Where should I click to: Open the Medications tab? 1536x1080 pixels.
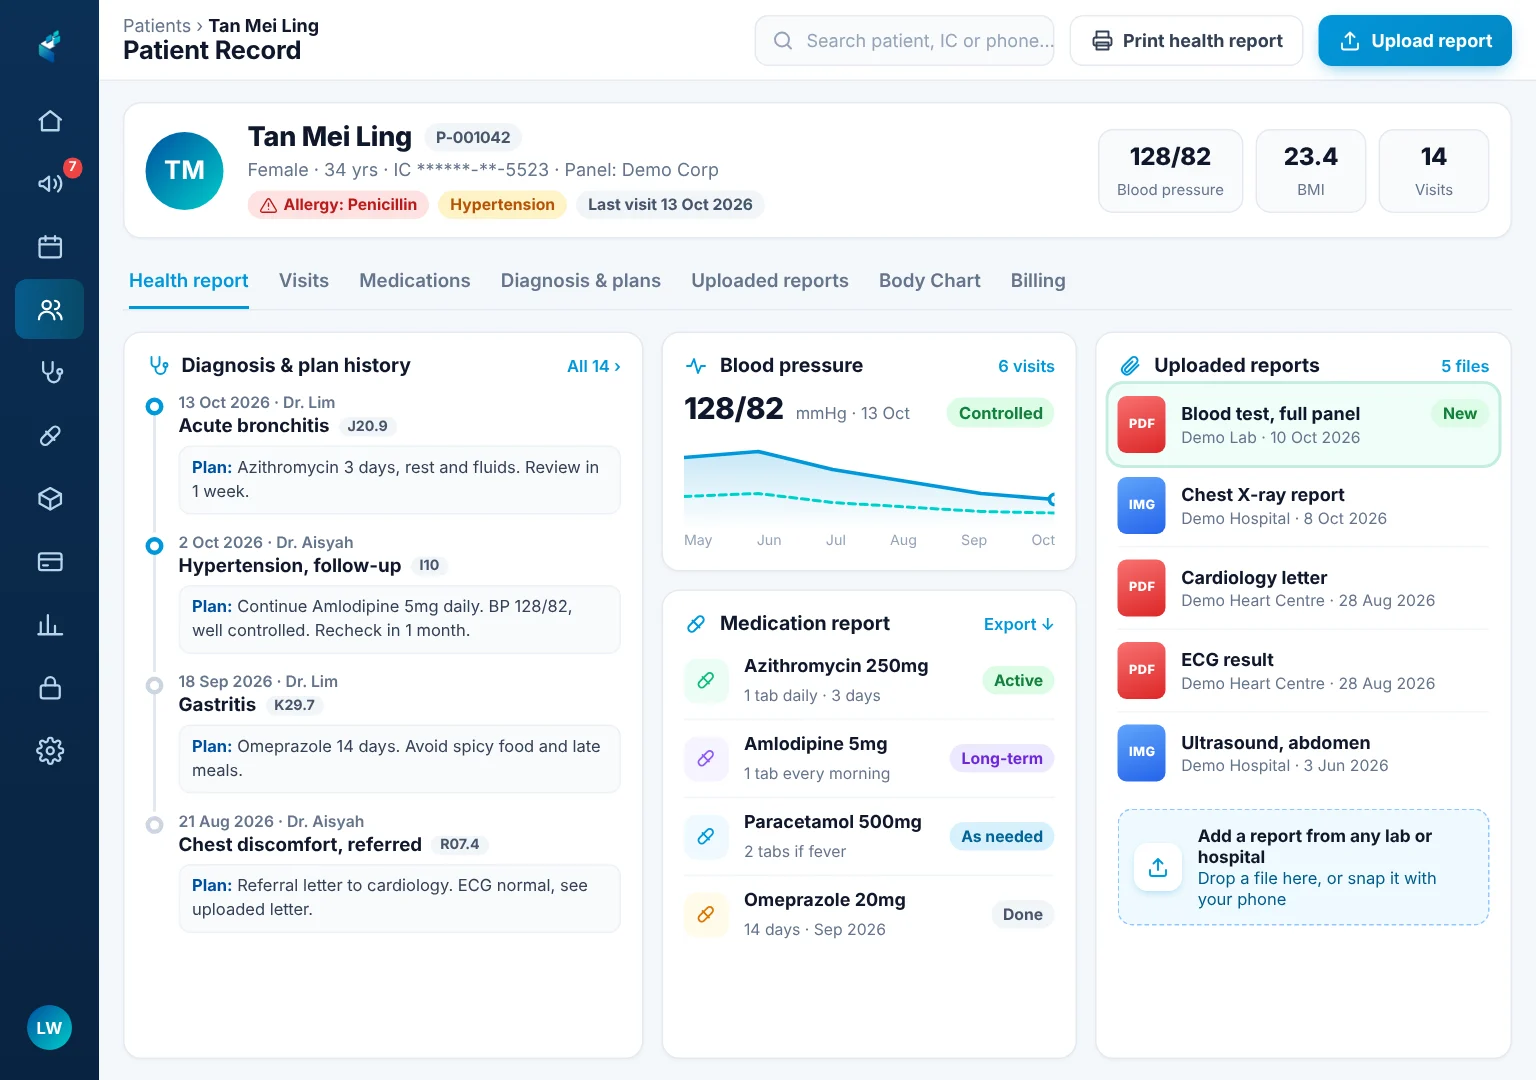(x=415, y=281)
